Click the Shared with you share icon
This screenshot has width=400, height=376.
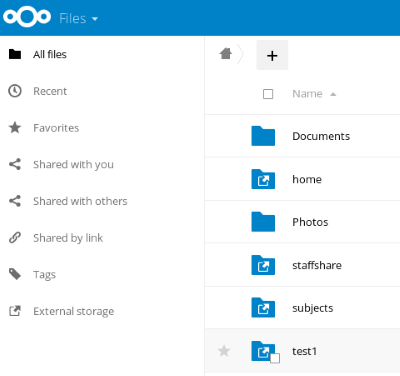click(15, 164)
